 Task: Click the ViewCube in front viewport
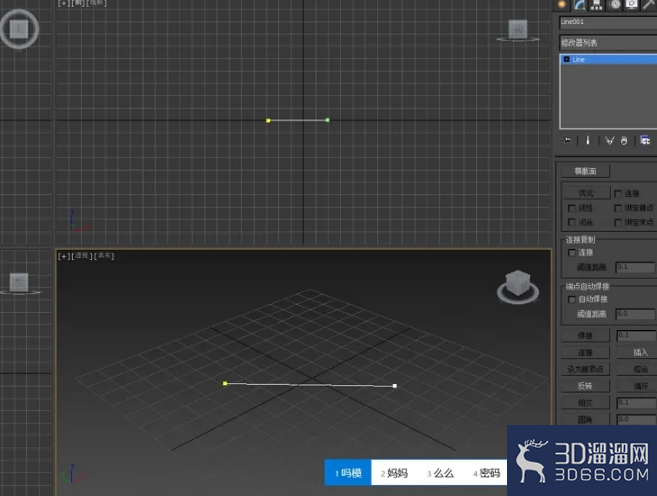click(518, 30)
